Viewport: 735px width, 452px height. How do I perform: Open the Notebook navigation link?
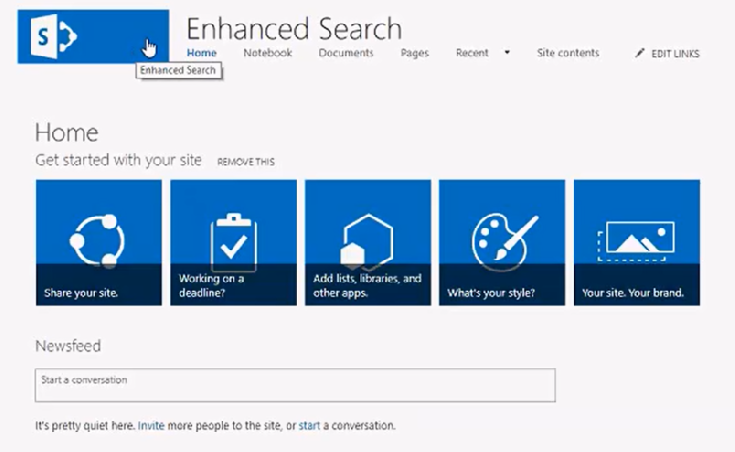[267, 53]
